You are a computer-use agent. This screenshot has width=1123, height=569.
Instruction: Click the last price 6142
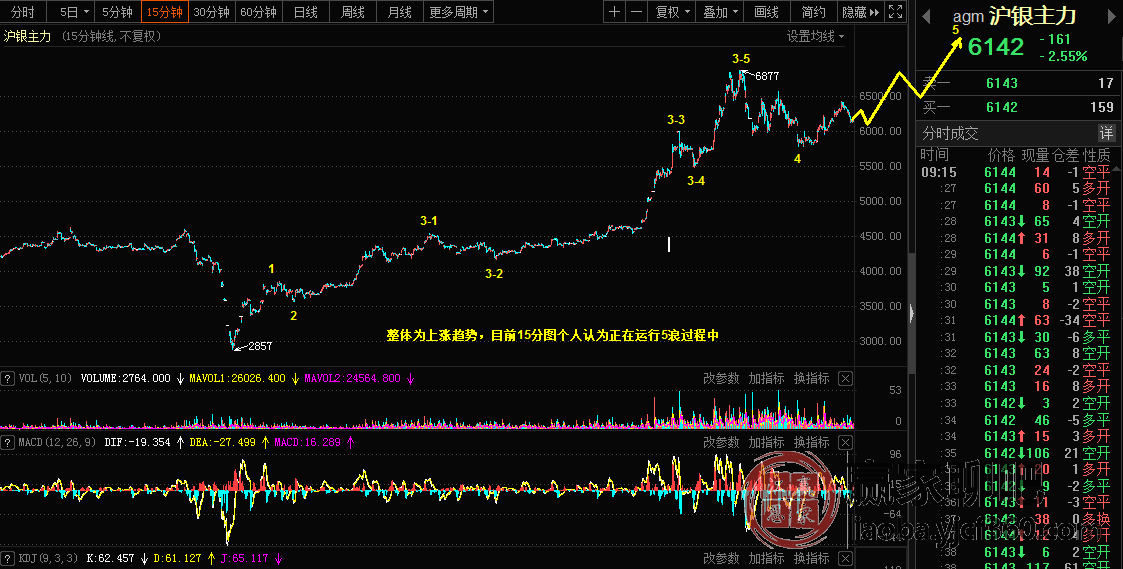(x=996, y=47)
